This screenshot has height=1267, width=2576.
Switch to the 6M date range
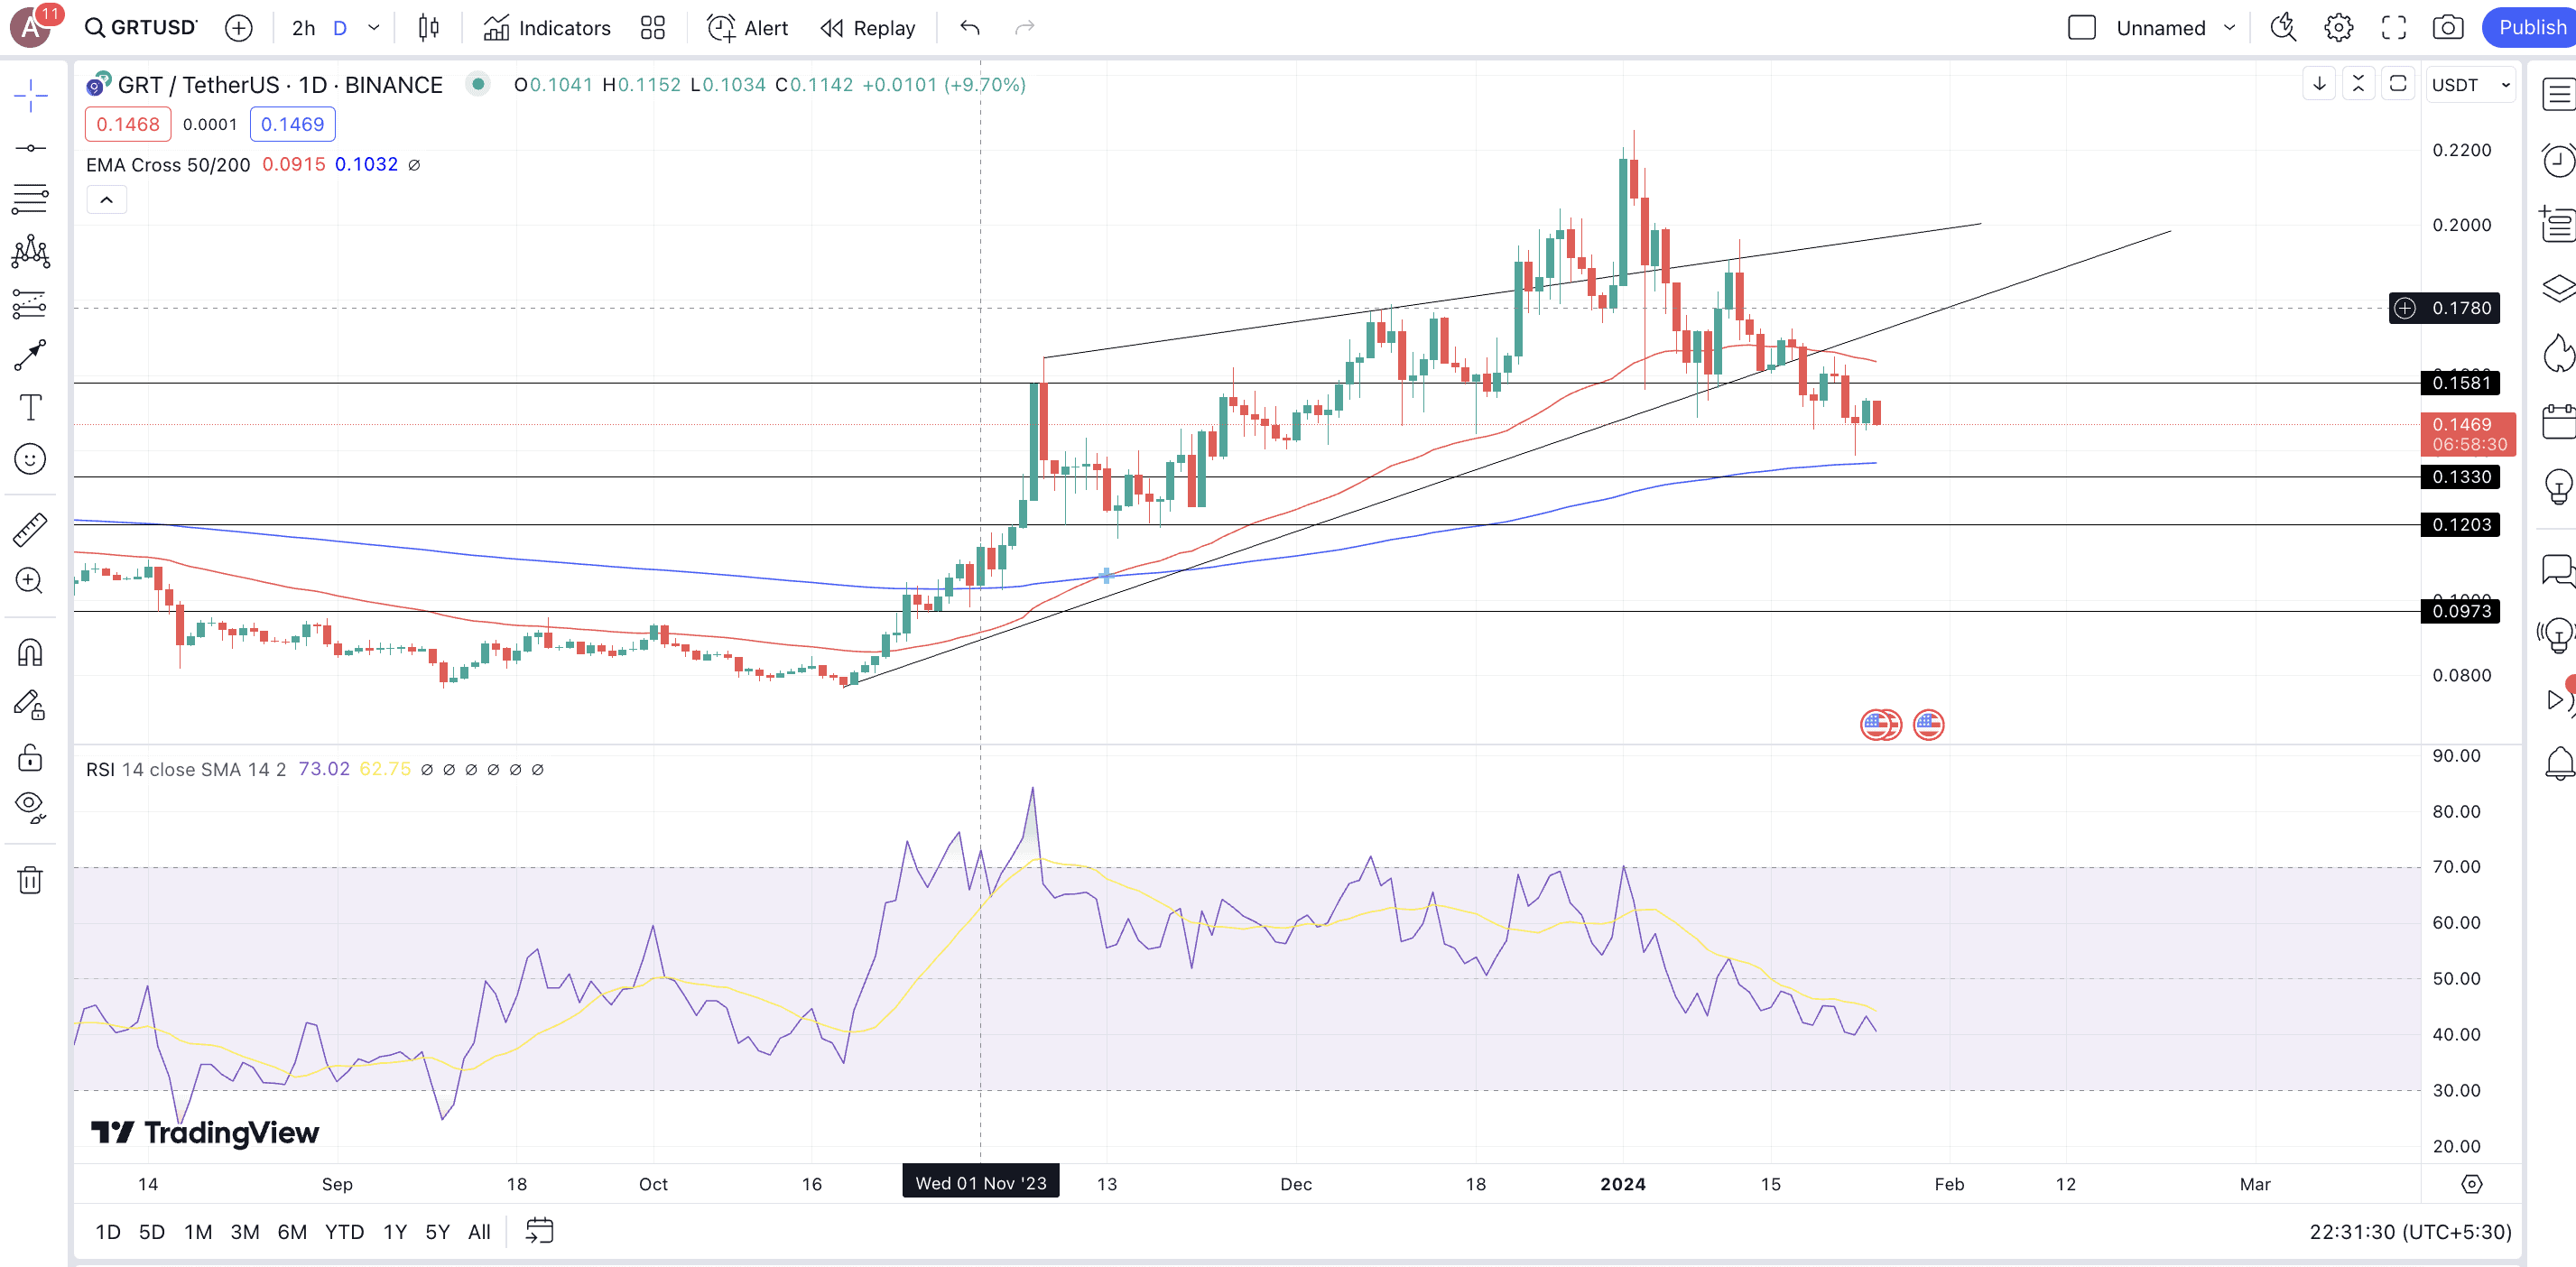(x=291, y=1232)
